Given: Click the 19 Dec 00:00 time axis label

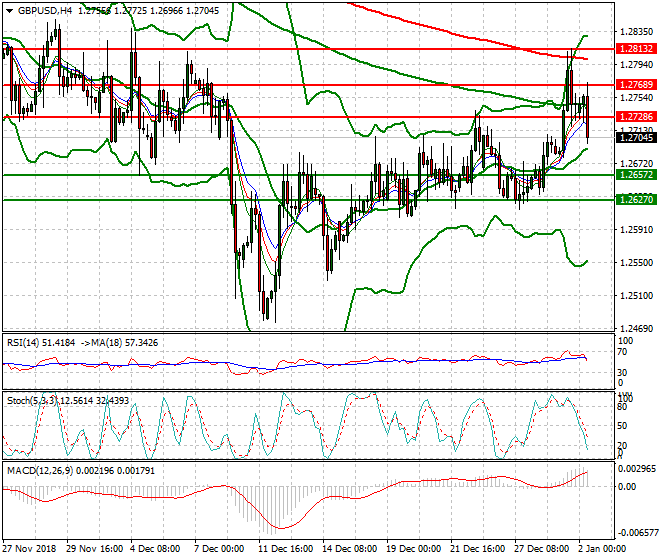Looking at the screenshot, I should [x=414, y=549].
